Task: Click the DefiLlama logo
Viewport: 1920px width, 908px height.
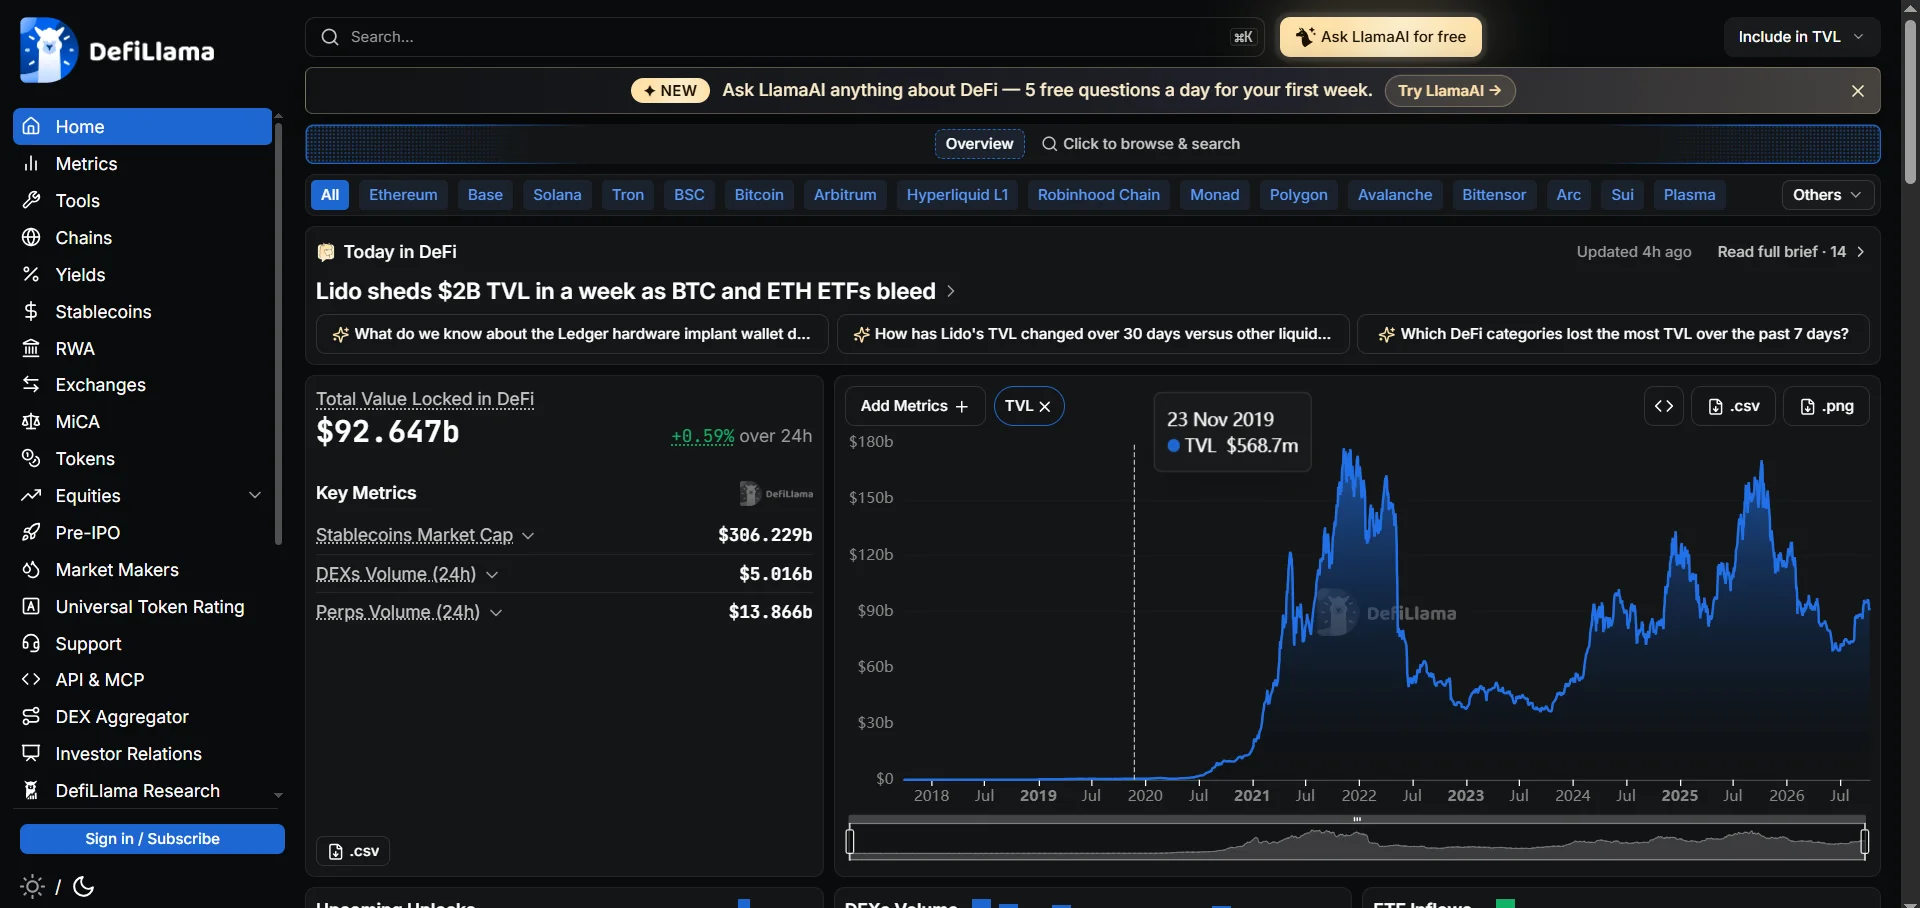Action: pyautogui.click(x=117, y=51)
